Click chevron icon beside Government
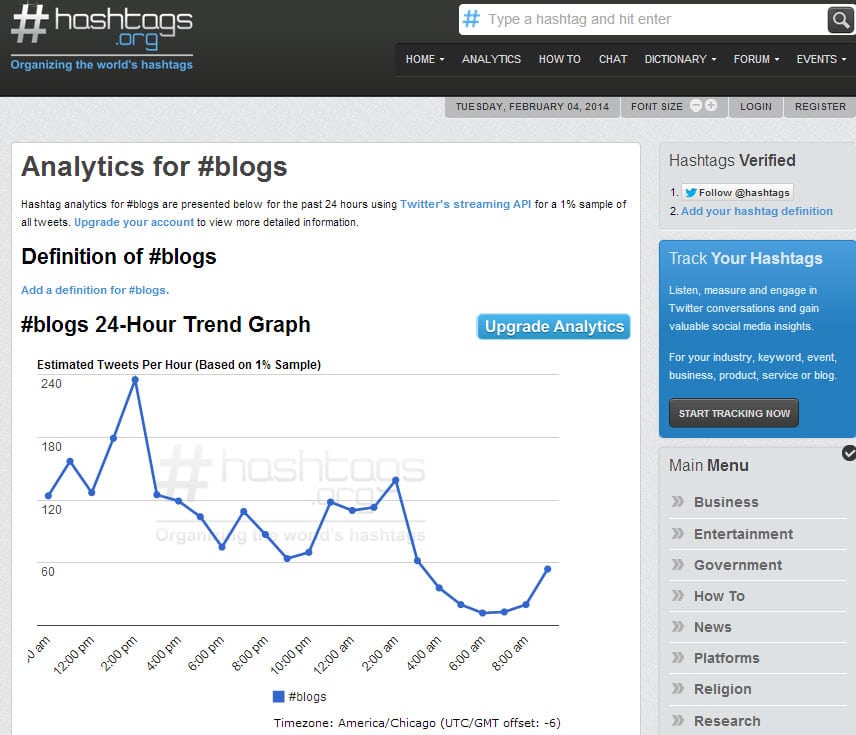The image size is (856, 735). (x=677, y=564)
